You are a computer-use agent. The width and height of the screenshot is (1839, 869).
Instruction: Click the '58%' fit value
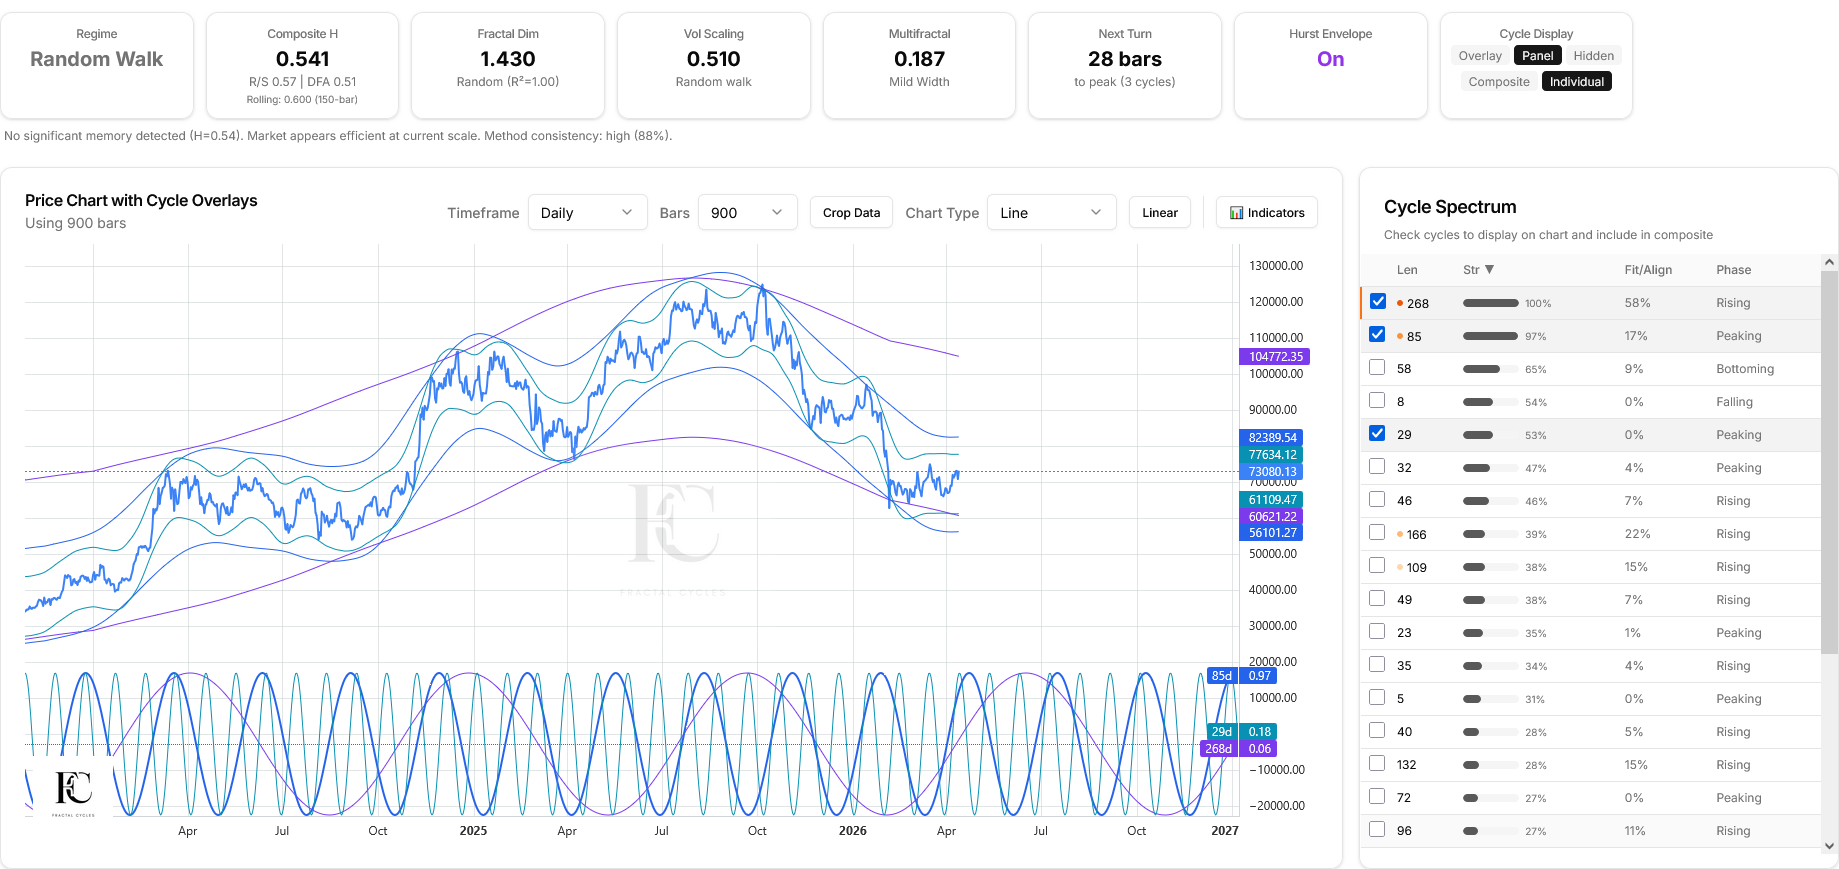[1637, 303]
